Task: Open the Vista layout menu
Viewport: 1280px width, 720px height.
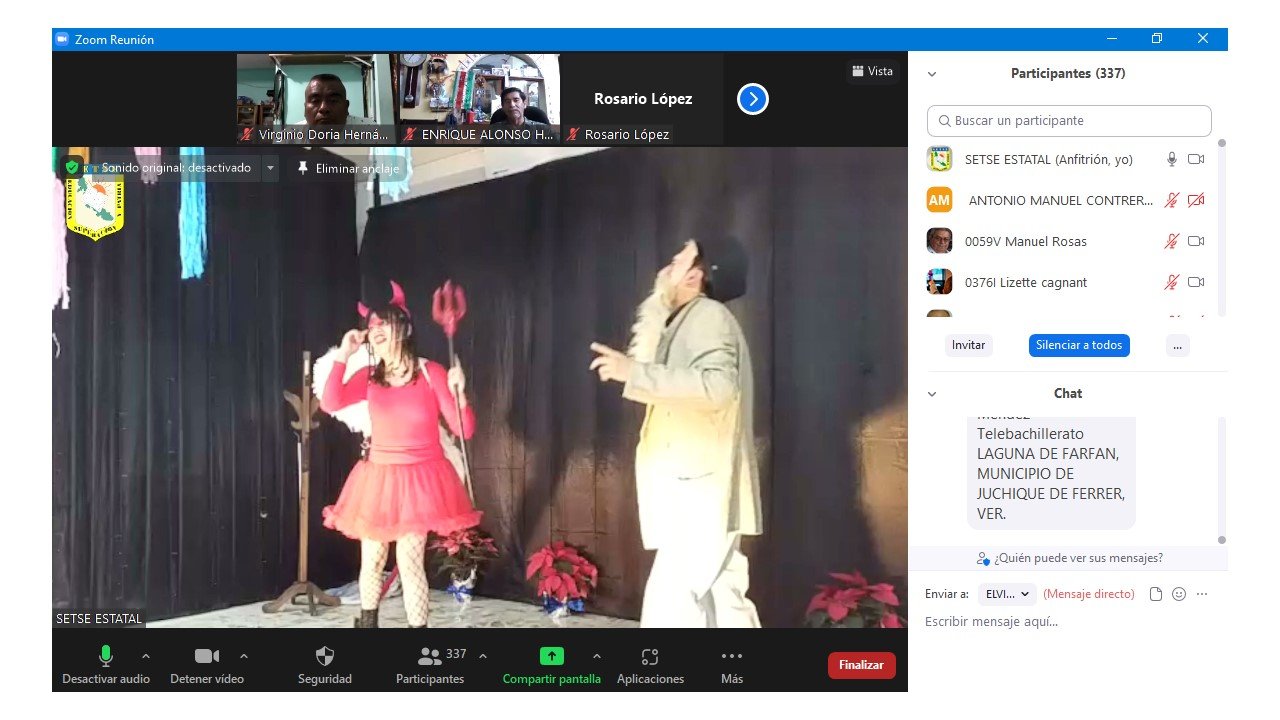Action: (871, 71)
